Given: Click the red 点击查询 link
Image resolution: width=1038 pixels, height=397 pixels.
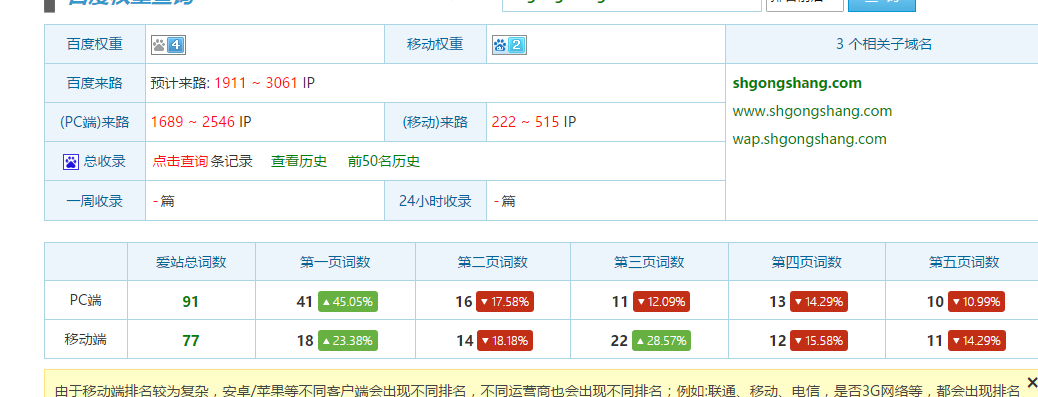Looking at the screenshot, I should 180,161.
